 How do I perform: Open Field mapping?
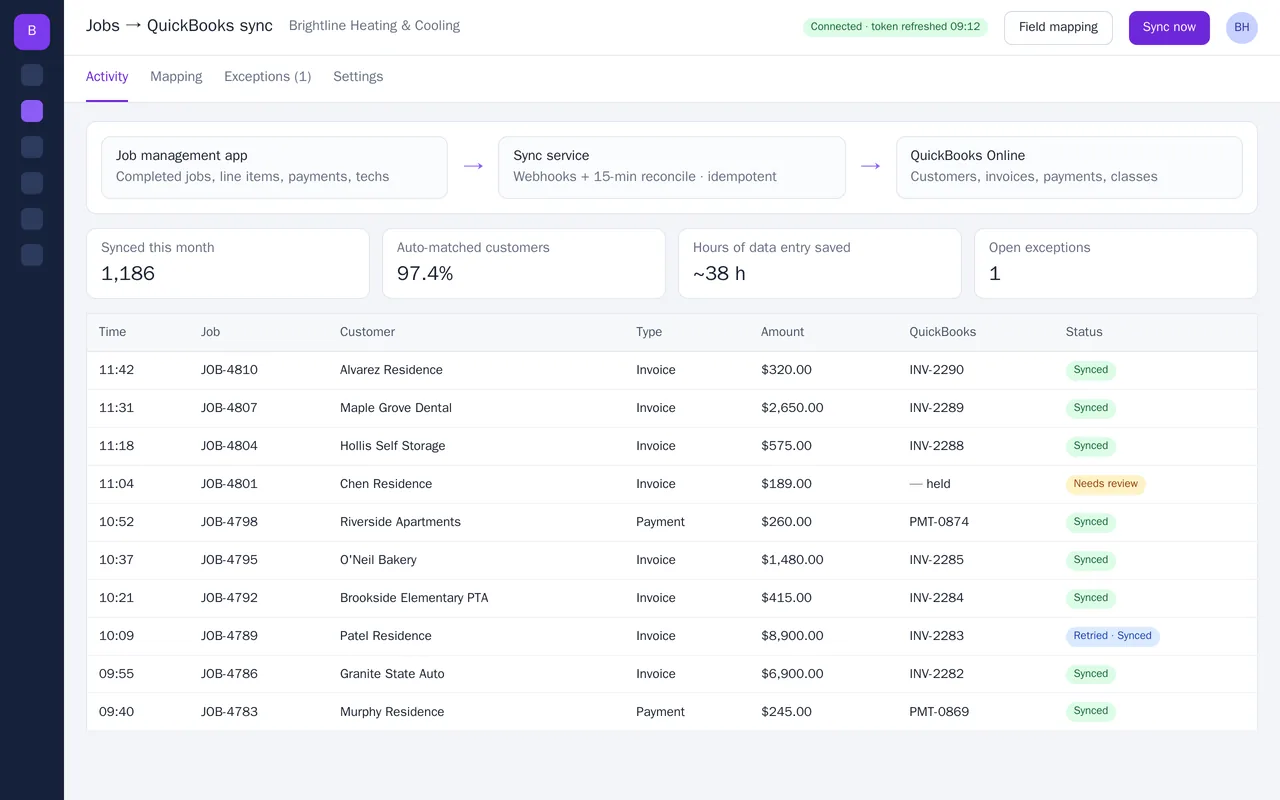1058,28
